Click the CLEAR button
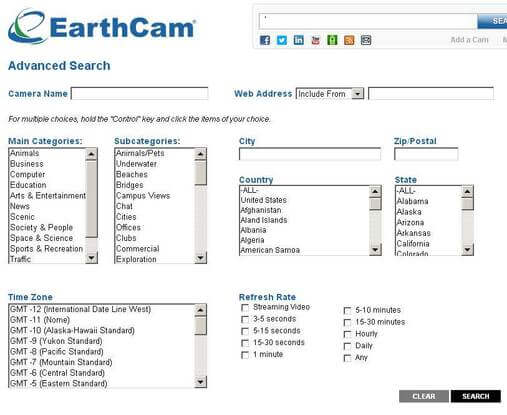 click(x=424, y=396)
